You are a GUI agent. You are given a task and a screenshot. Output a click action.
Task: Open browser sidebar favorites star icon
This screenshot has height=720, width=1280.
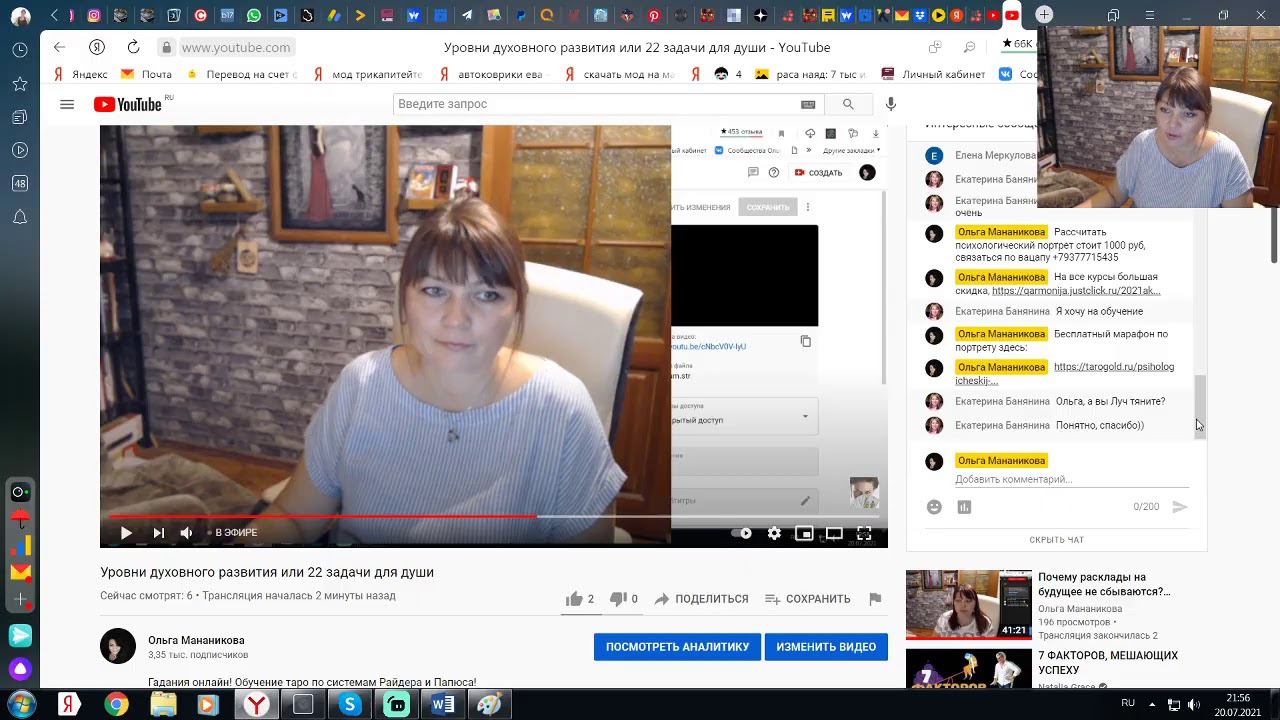[20, 84]
